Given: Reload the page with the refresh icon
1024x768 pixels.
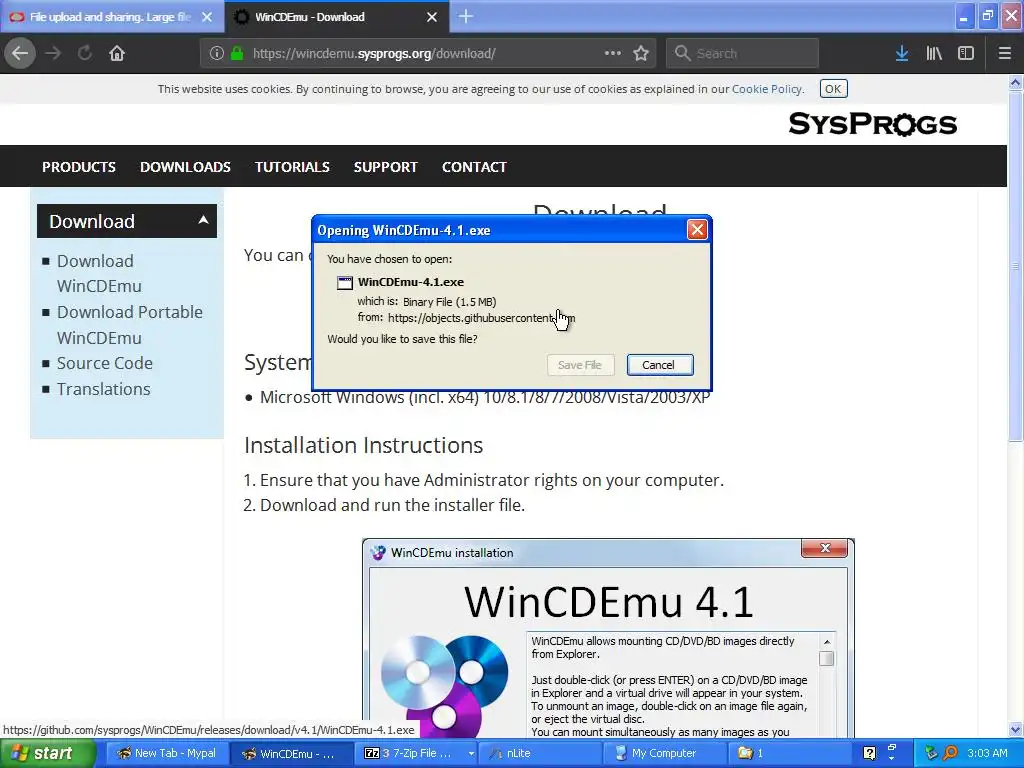Looking at the screenshot, I should [x=85, y=53].
